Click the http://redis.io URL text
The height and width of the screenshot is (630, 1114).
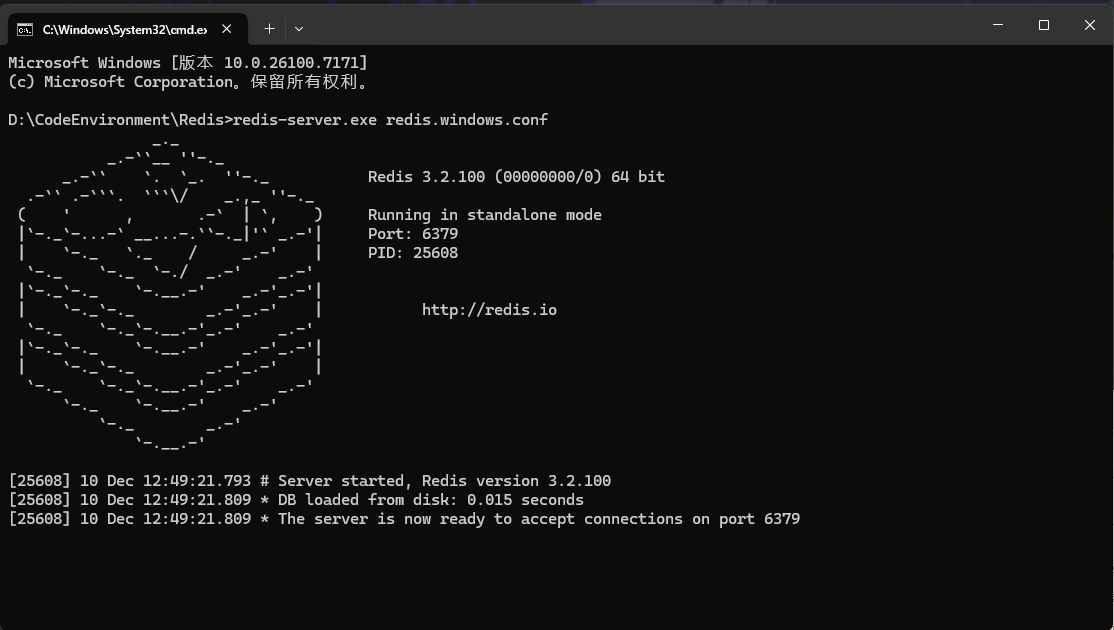click(x=490, y=310)
